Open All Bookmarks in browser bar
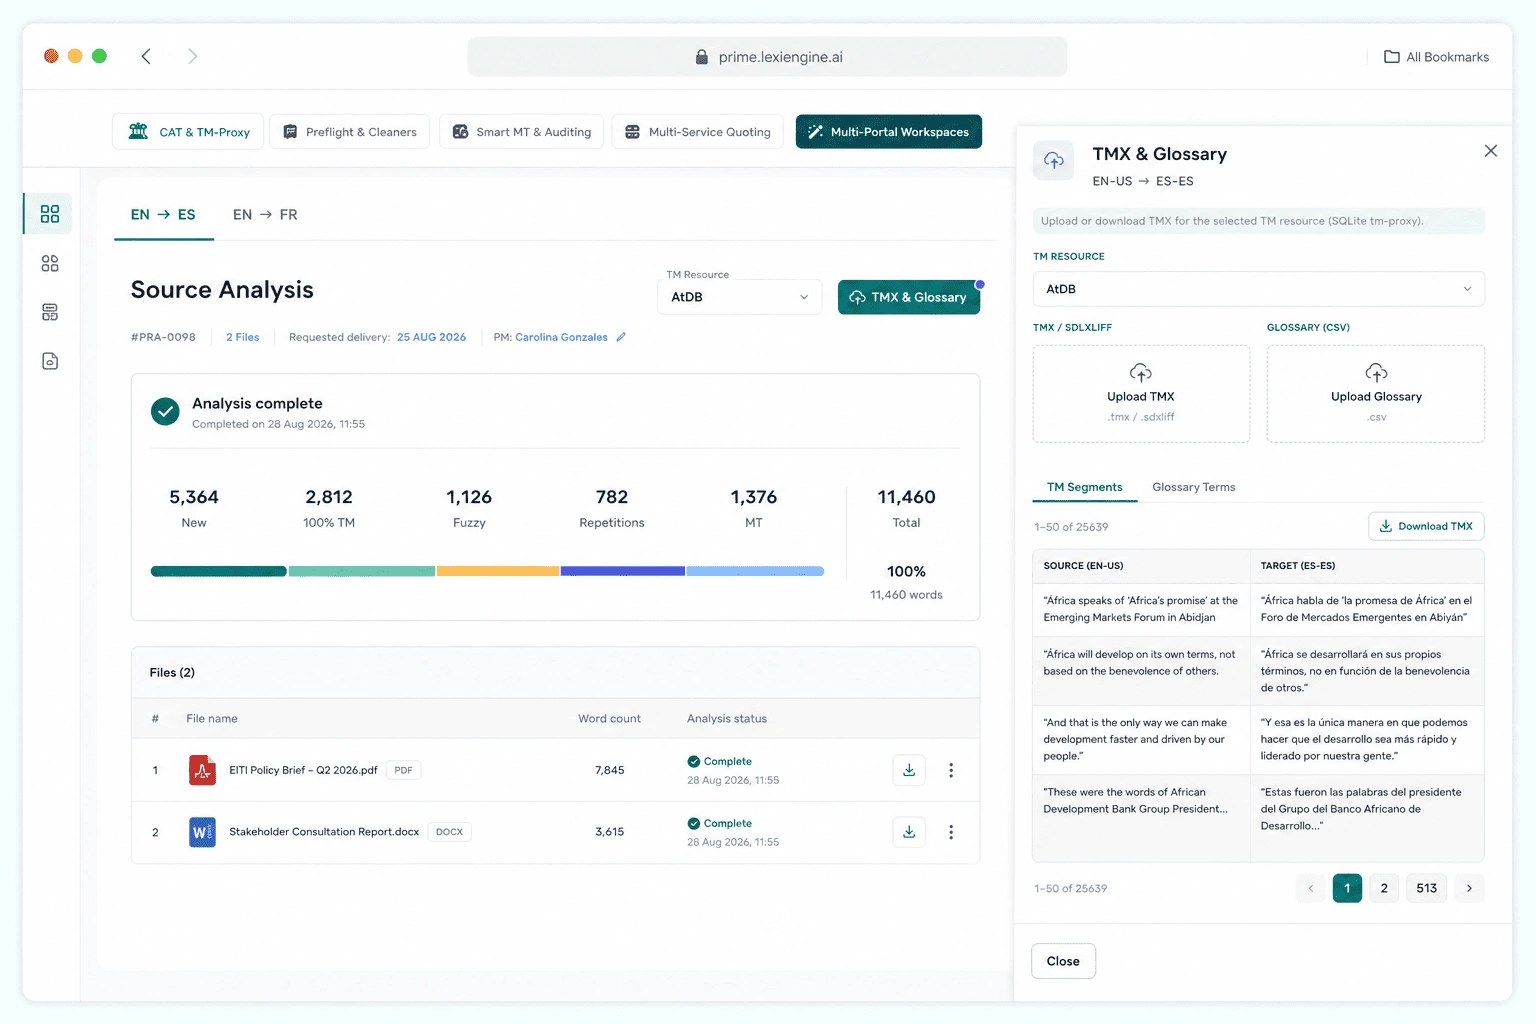Screen dimensions: 1536x1024 (x=1436, y=57)
